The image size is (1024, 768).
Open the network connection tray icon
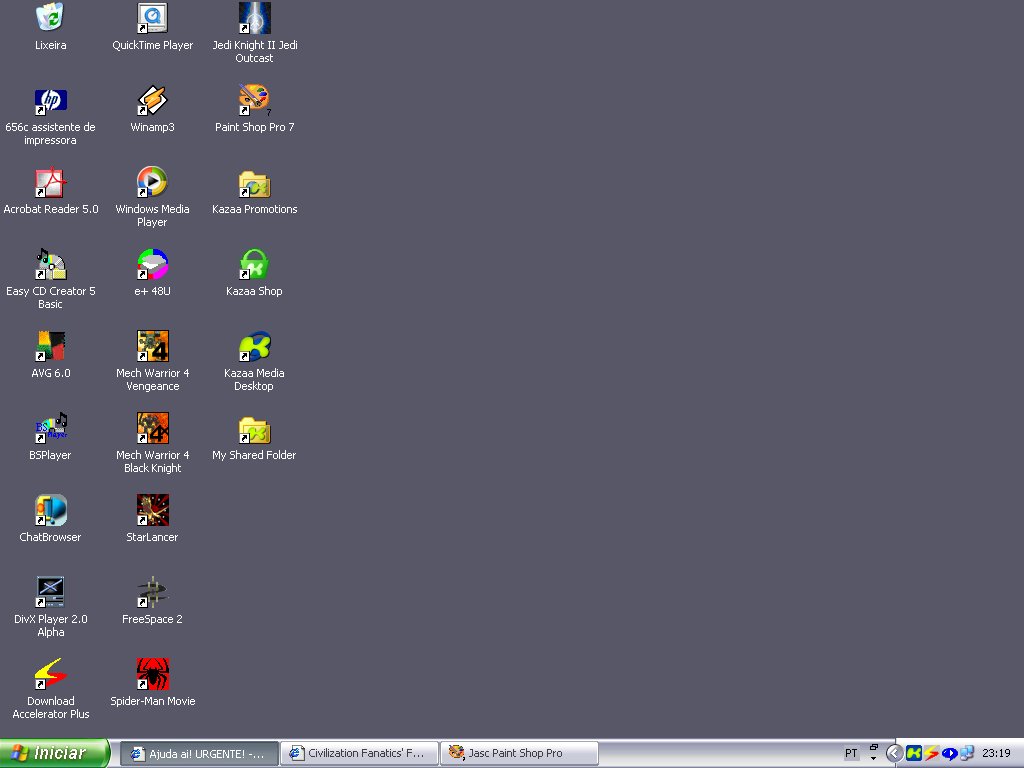(x=967, y=754)
